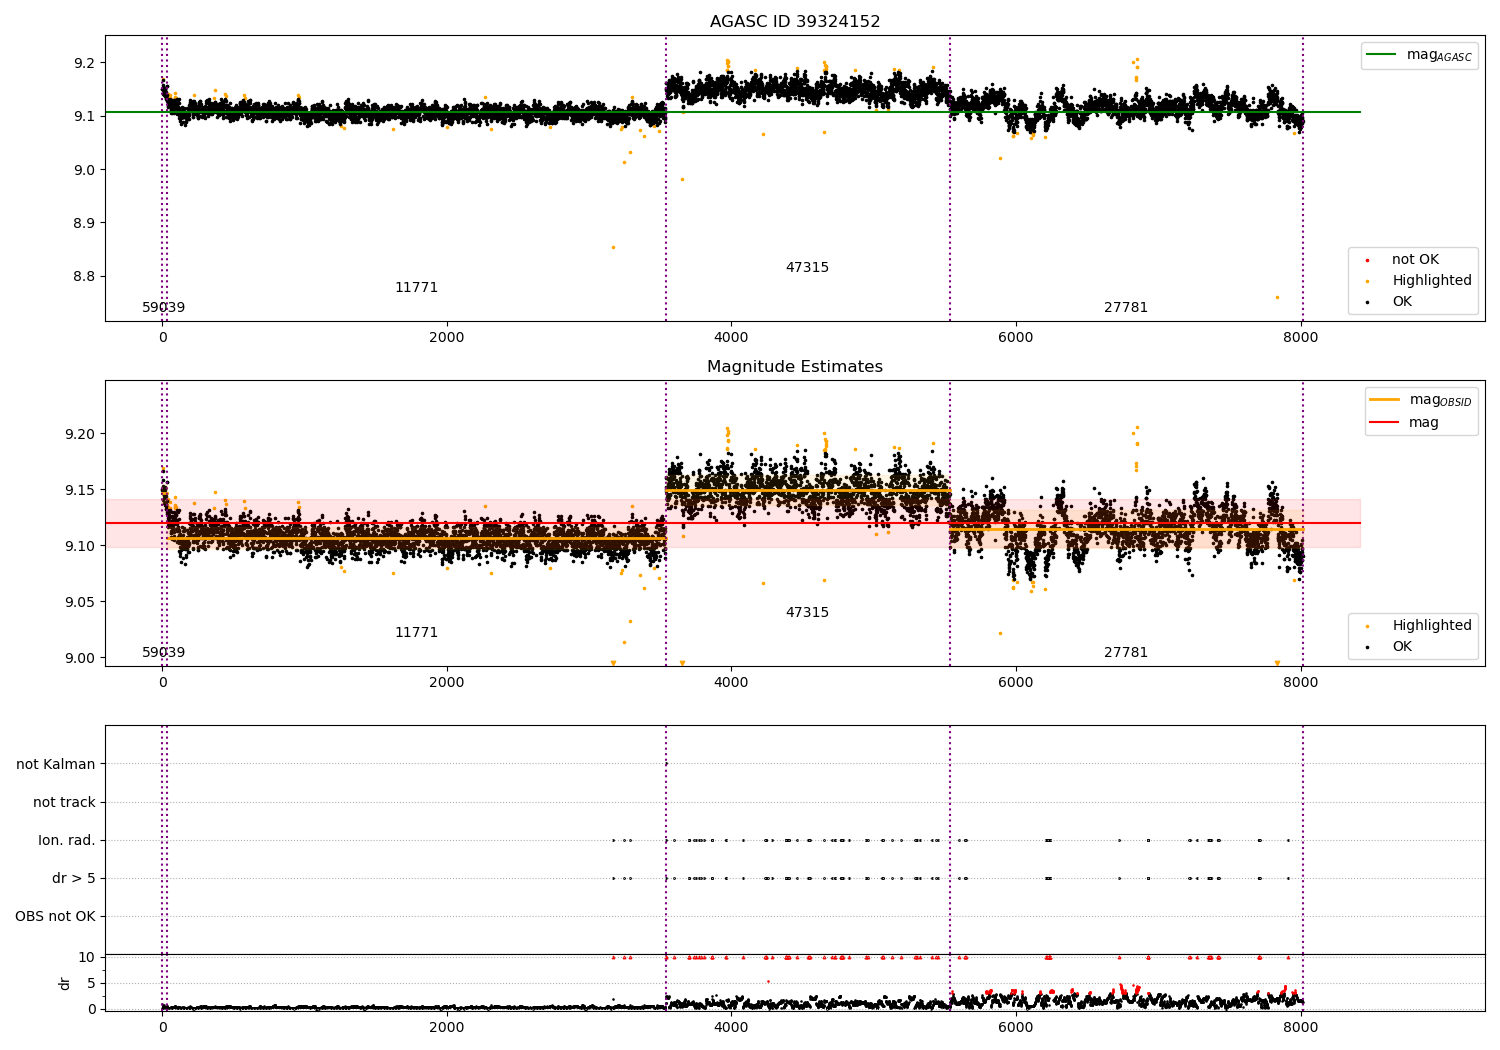Click the 9.20 tick on middle y-axis
The width and height of the screenshot is (1500, 1050).
coord(81,434)
